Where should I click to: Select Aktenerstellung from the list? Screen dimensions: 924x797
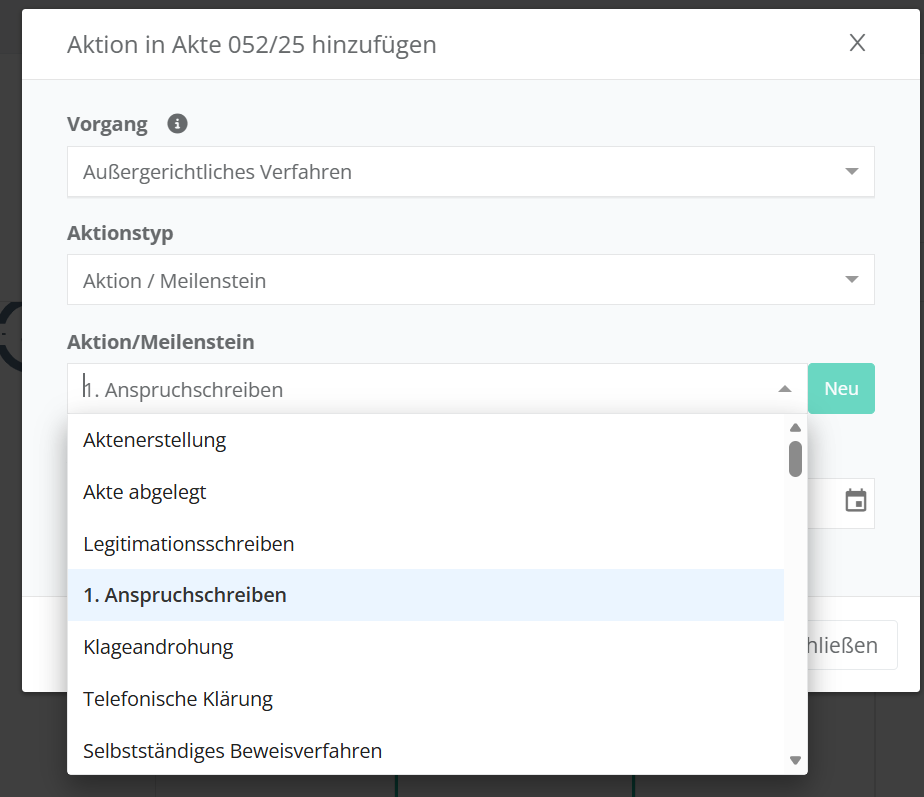click(155, 440)
